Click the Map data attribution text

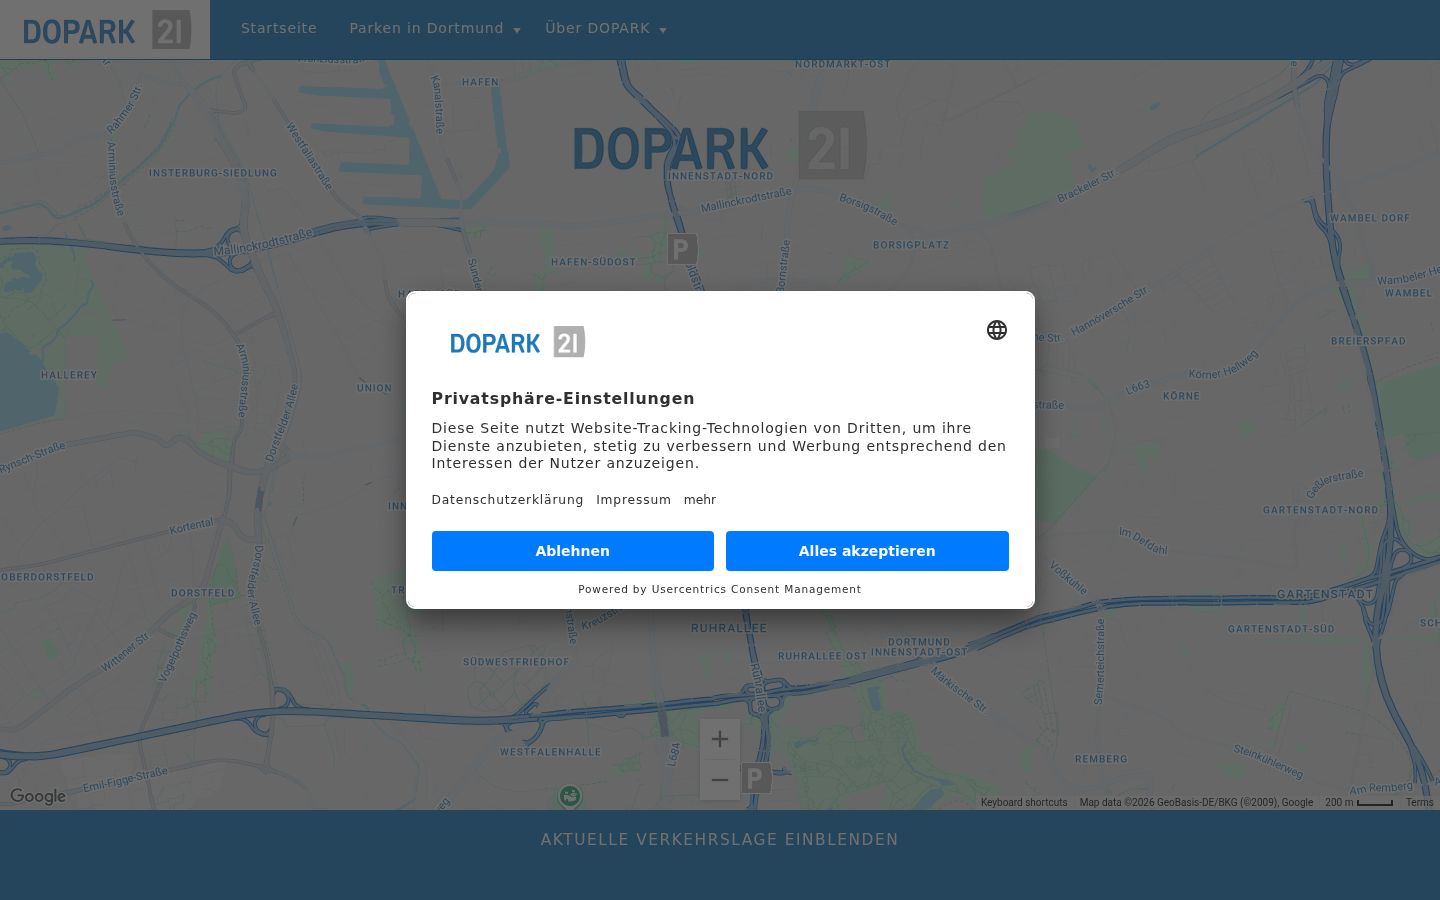1196,802
